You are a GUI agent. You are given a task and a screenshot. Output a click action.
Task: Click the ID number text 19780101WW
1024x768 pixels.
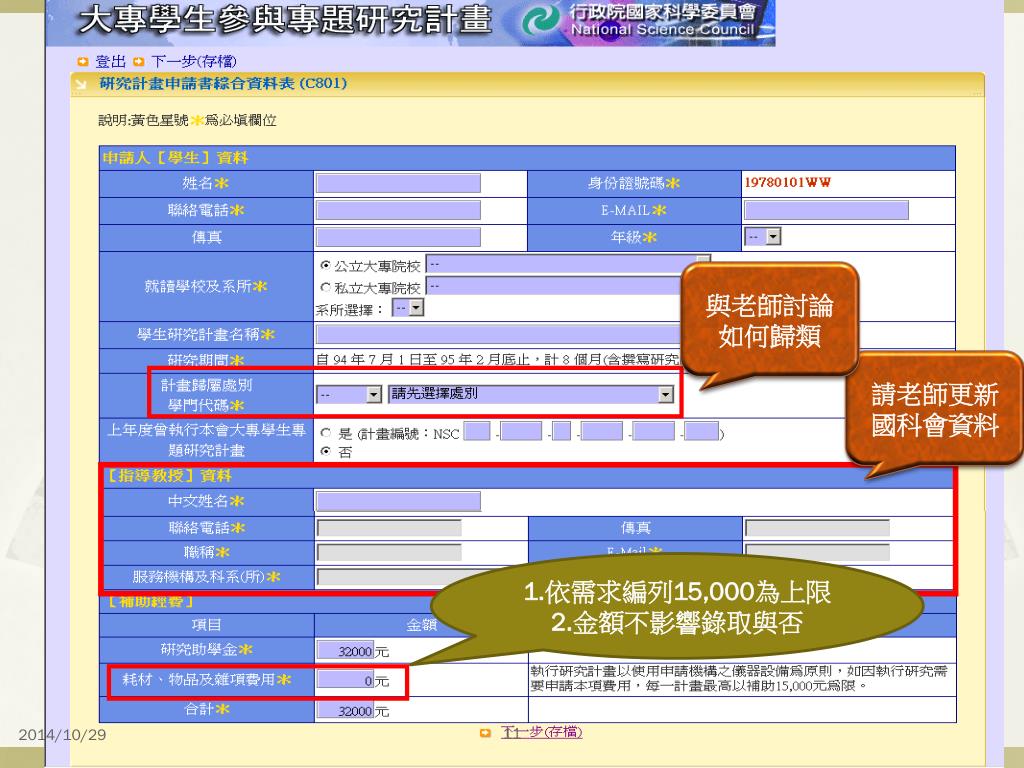(x=788, y=183)
